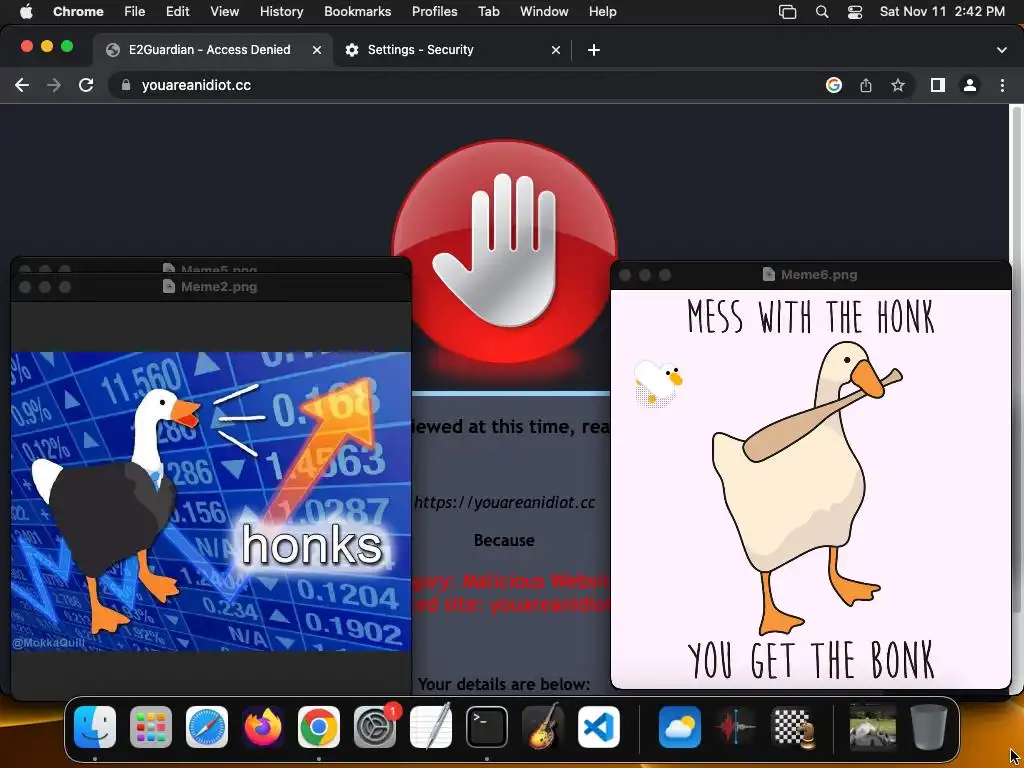Go back with the browser back arrow
This screenshot has height=768, width=1024.
tap(22, 85)
